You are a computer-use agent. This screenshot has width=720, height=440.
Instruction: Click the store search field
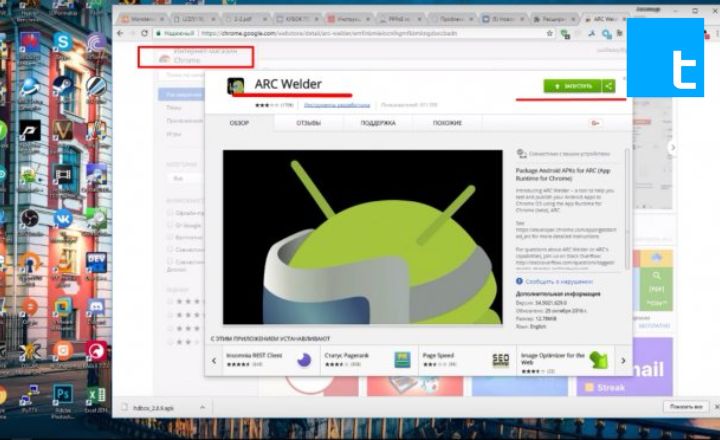pos(182,75)
